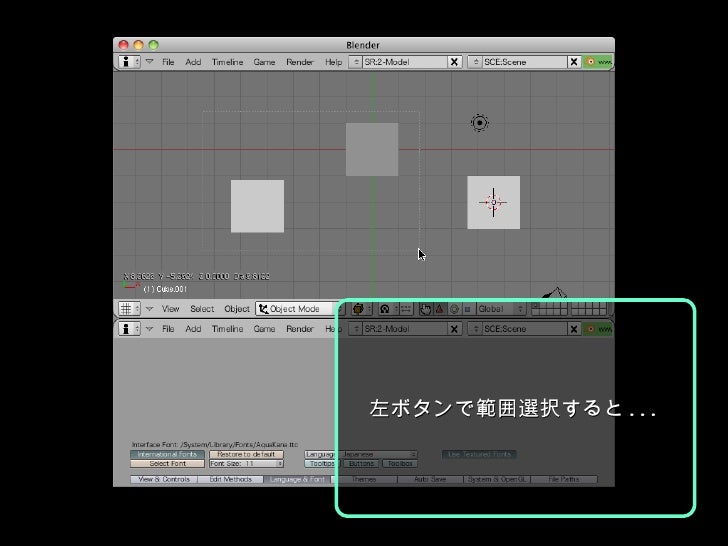The width and height of the screenshot is (728, 546).
Task: Open the Game menu in lower header
Action: (x=264, y=329)
